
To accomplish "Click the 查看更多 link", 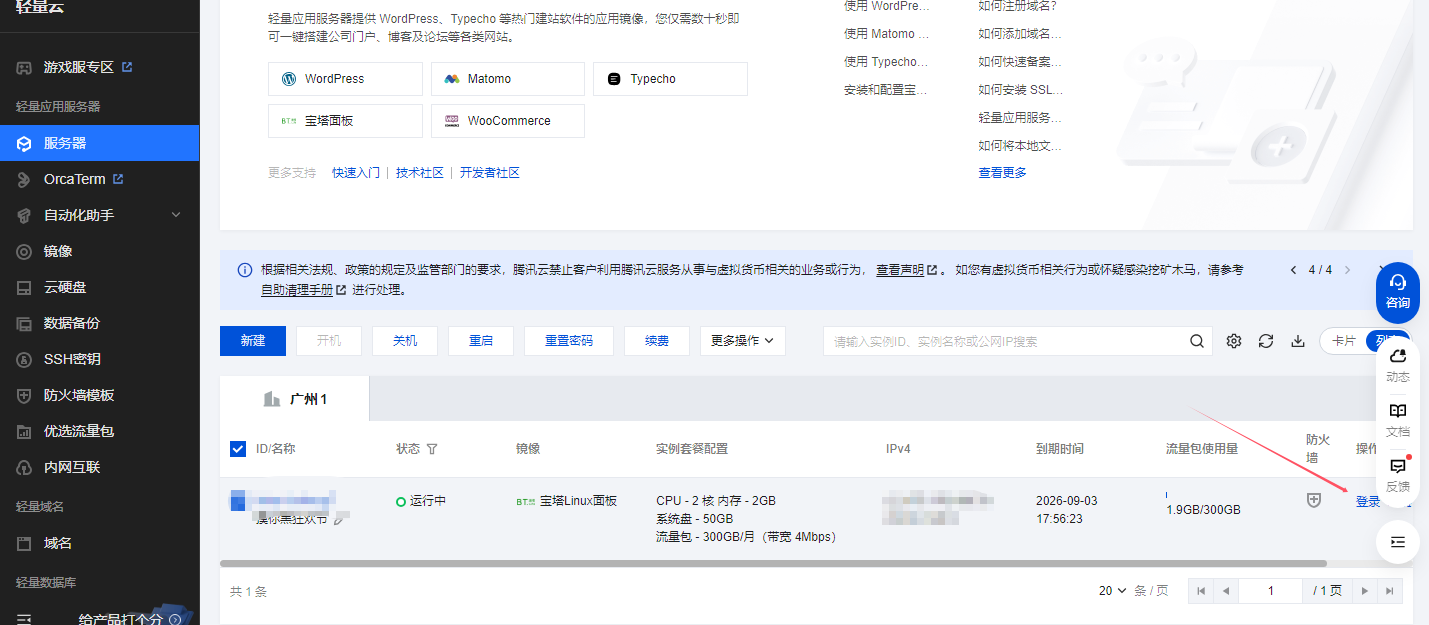I will click(1002, 173).
